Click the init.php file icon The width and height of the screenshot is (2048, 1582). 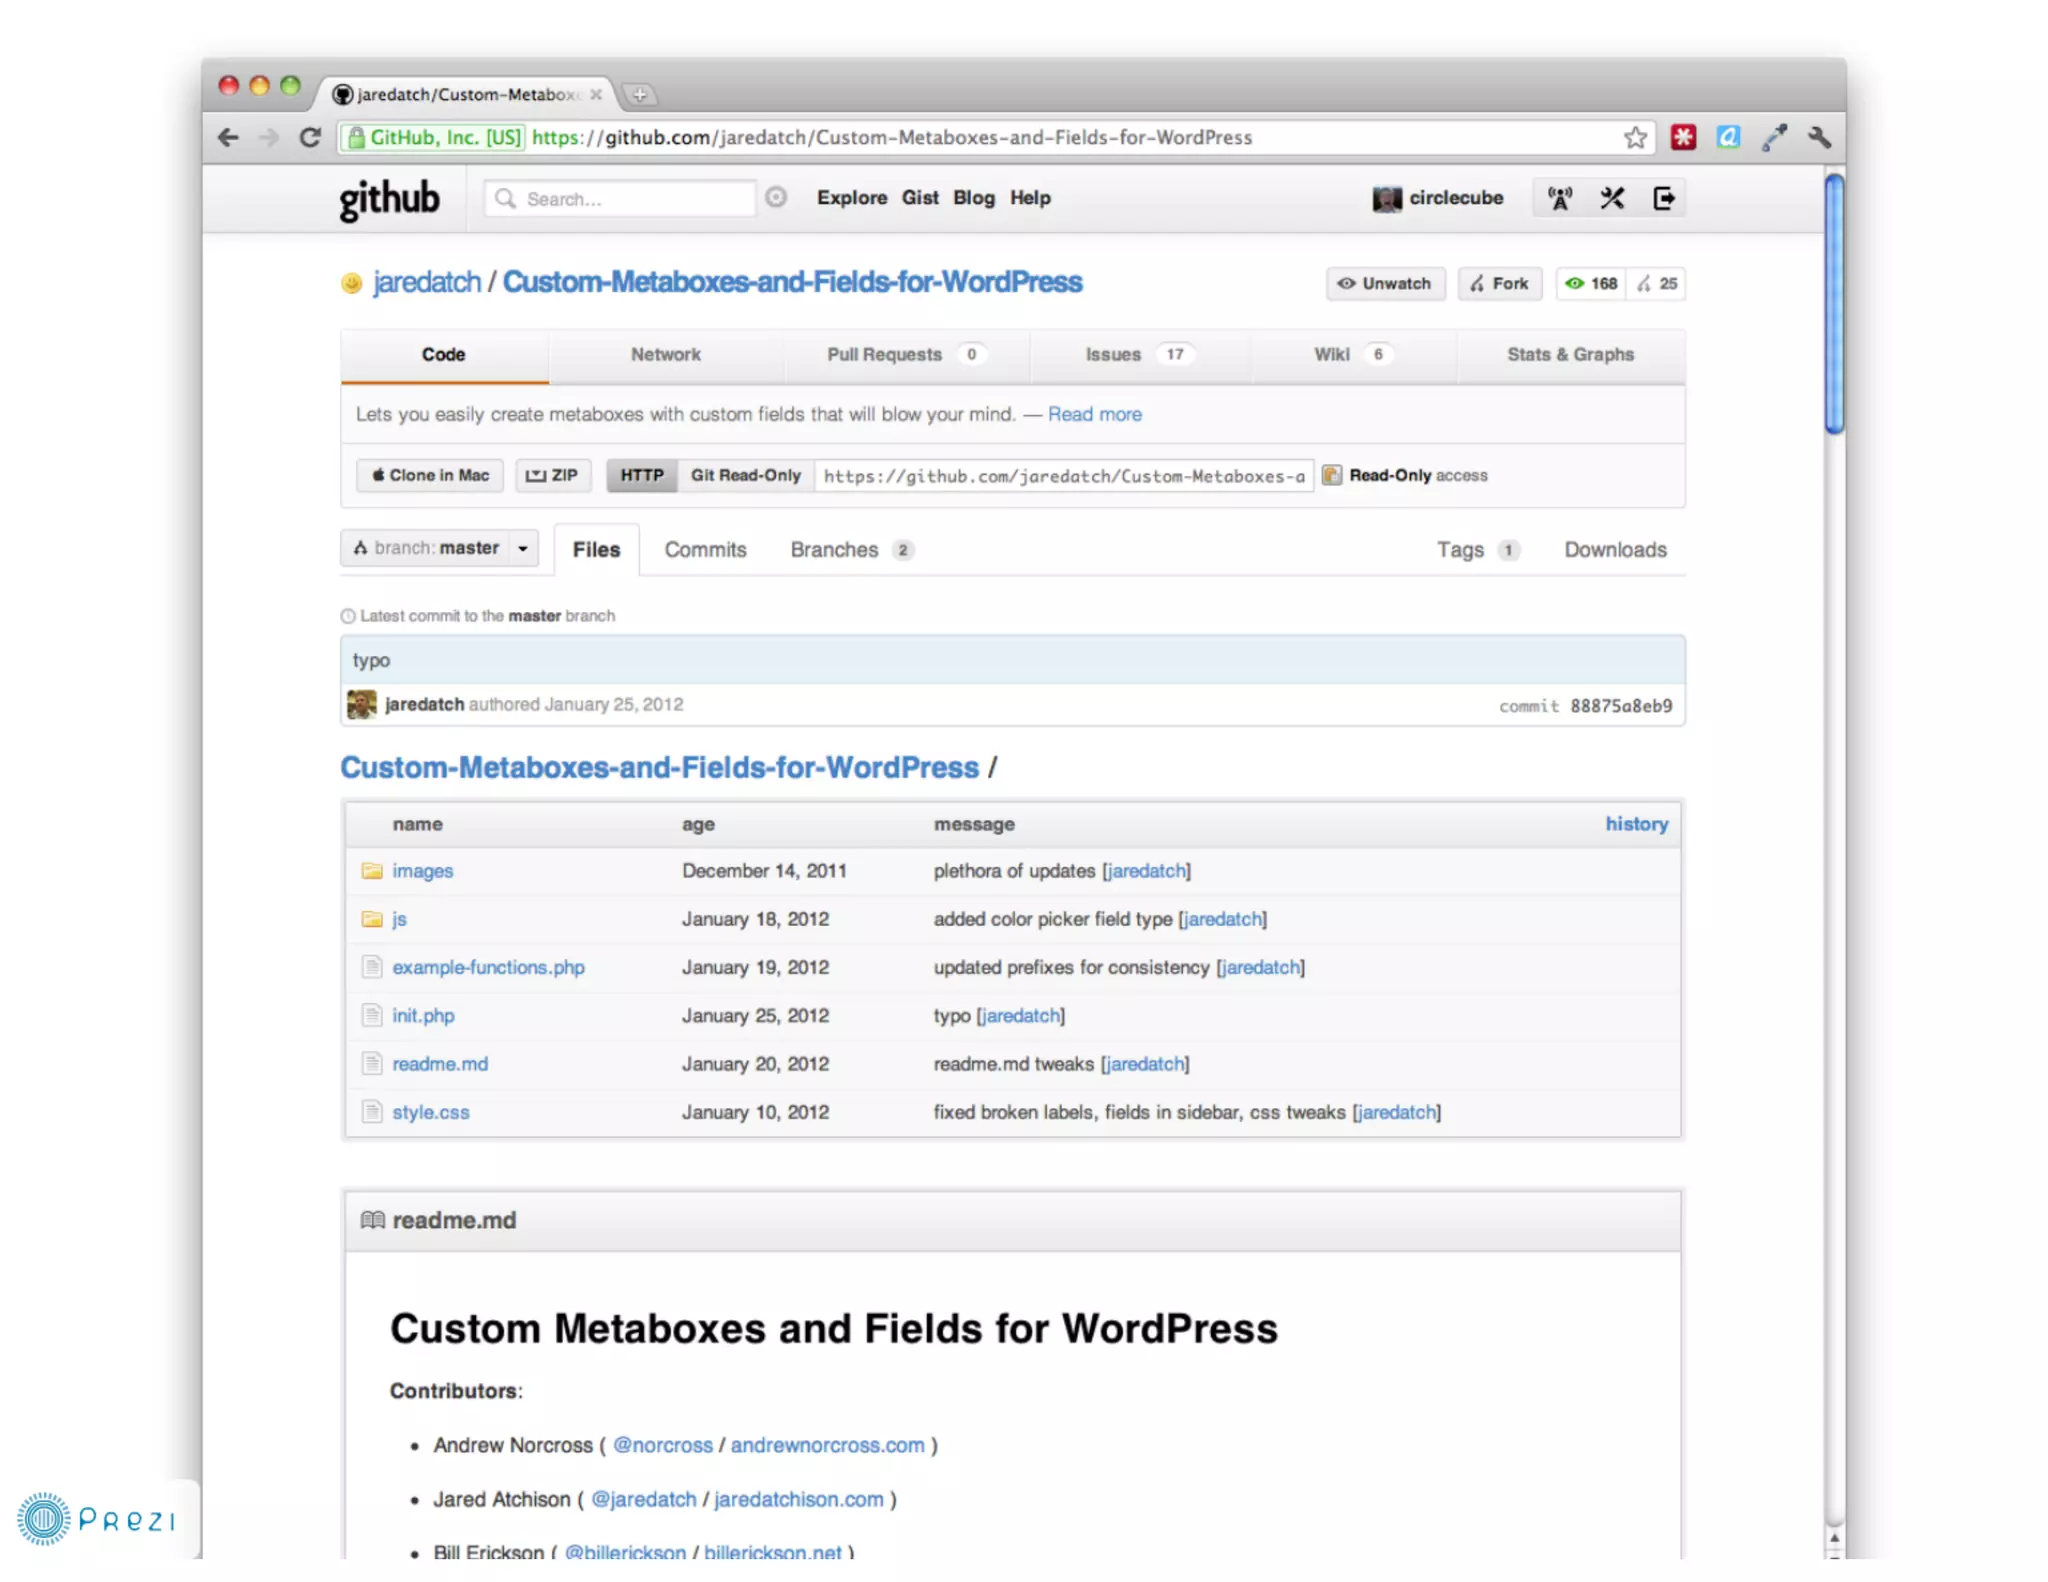click(x=372, y=1015)
